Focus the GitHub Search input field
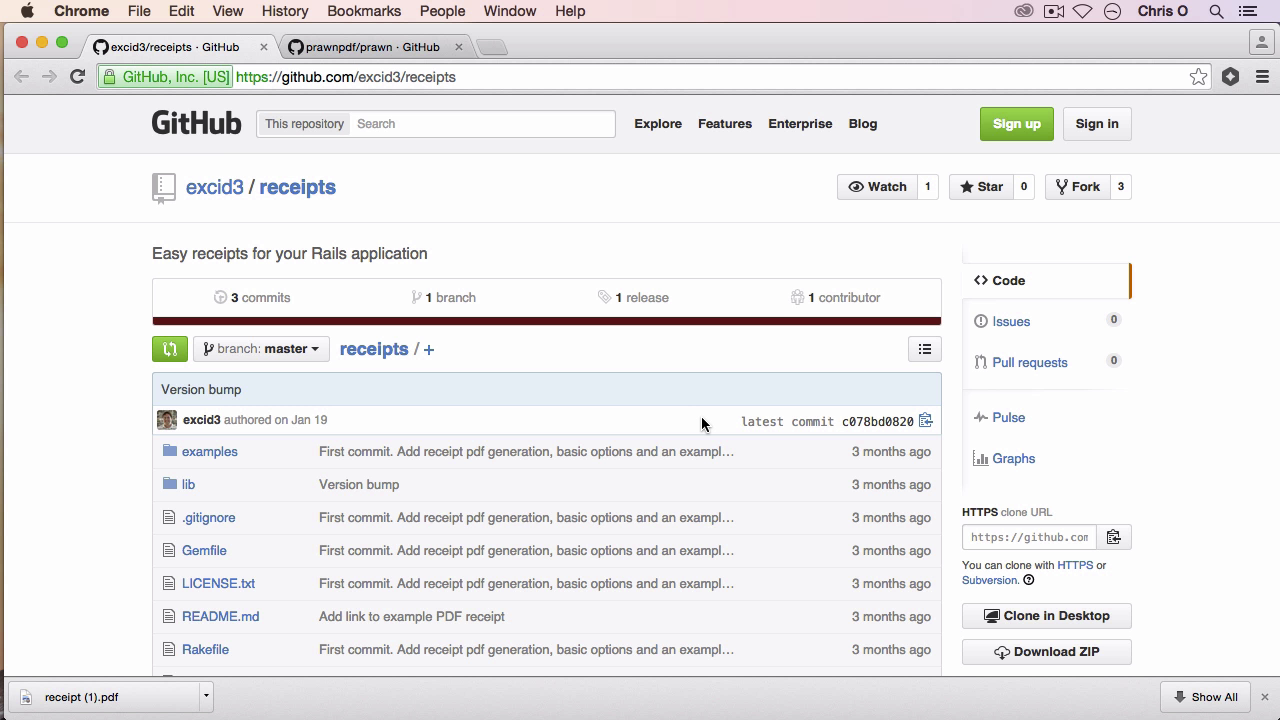 point(484,124)
